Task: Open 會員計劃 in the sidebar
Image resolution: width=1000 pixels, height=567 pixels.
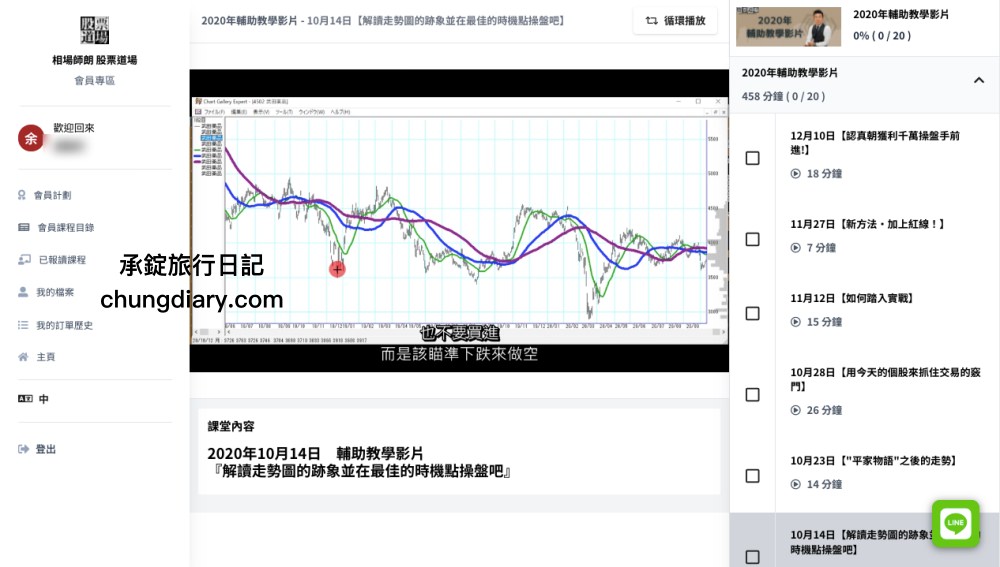Action: coord(52,195)
